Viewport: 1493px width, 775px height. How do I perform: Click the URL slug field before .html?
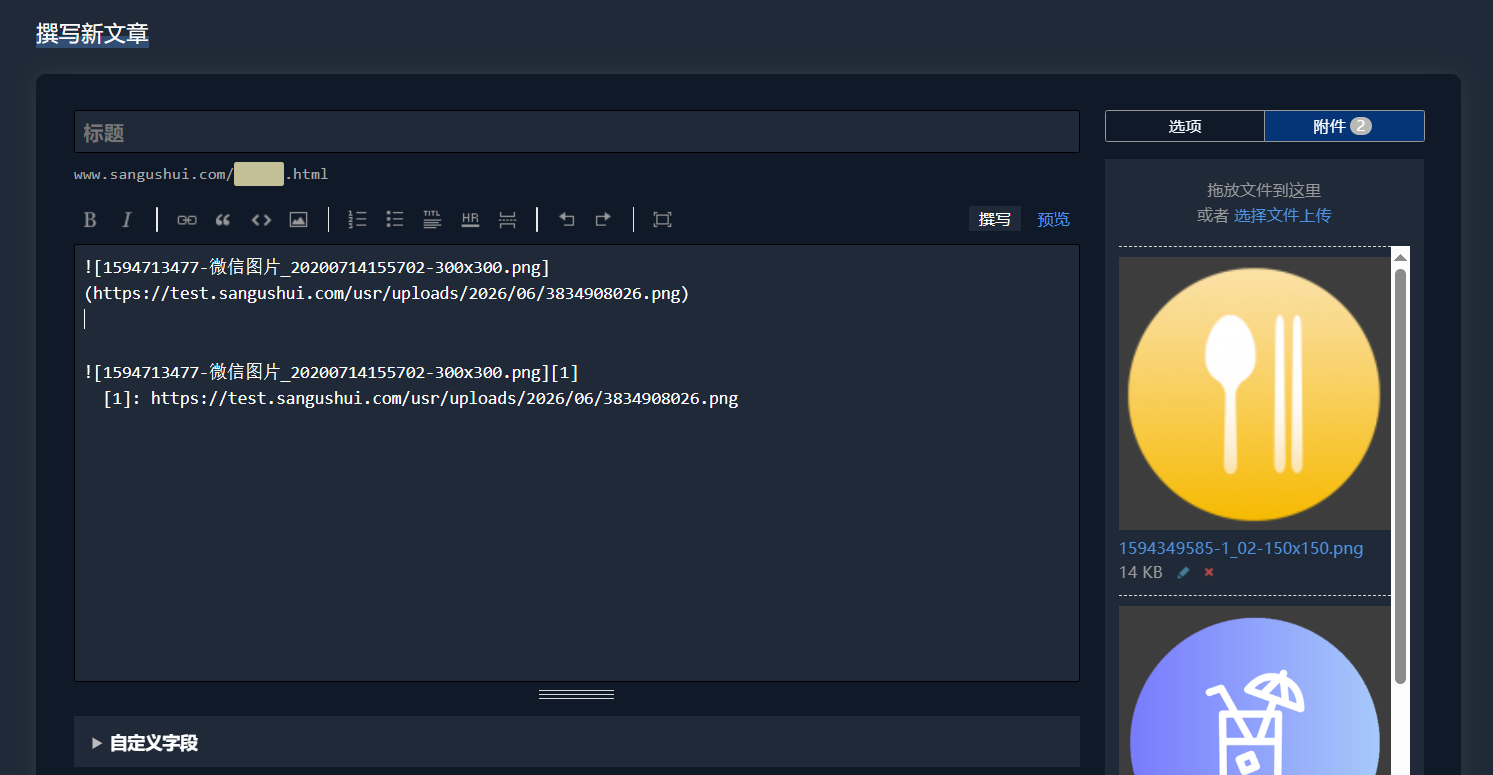coord(259,174)
